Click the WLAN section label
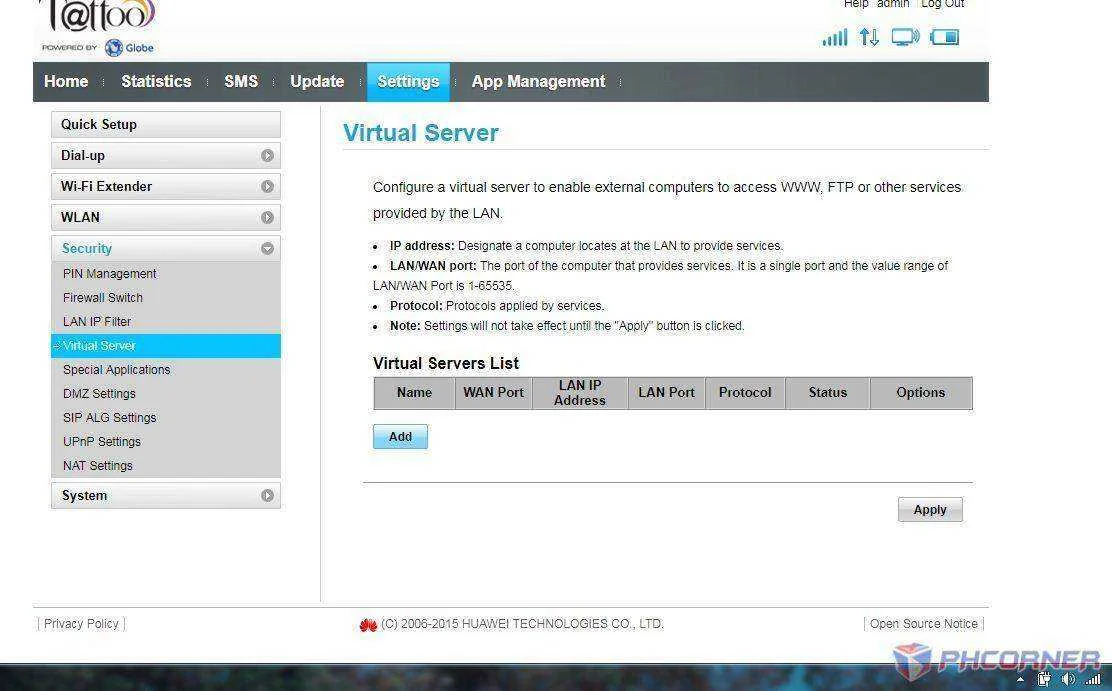This screenshot has width=1112, height=691. (80, 217)
